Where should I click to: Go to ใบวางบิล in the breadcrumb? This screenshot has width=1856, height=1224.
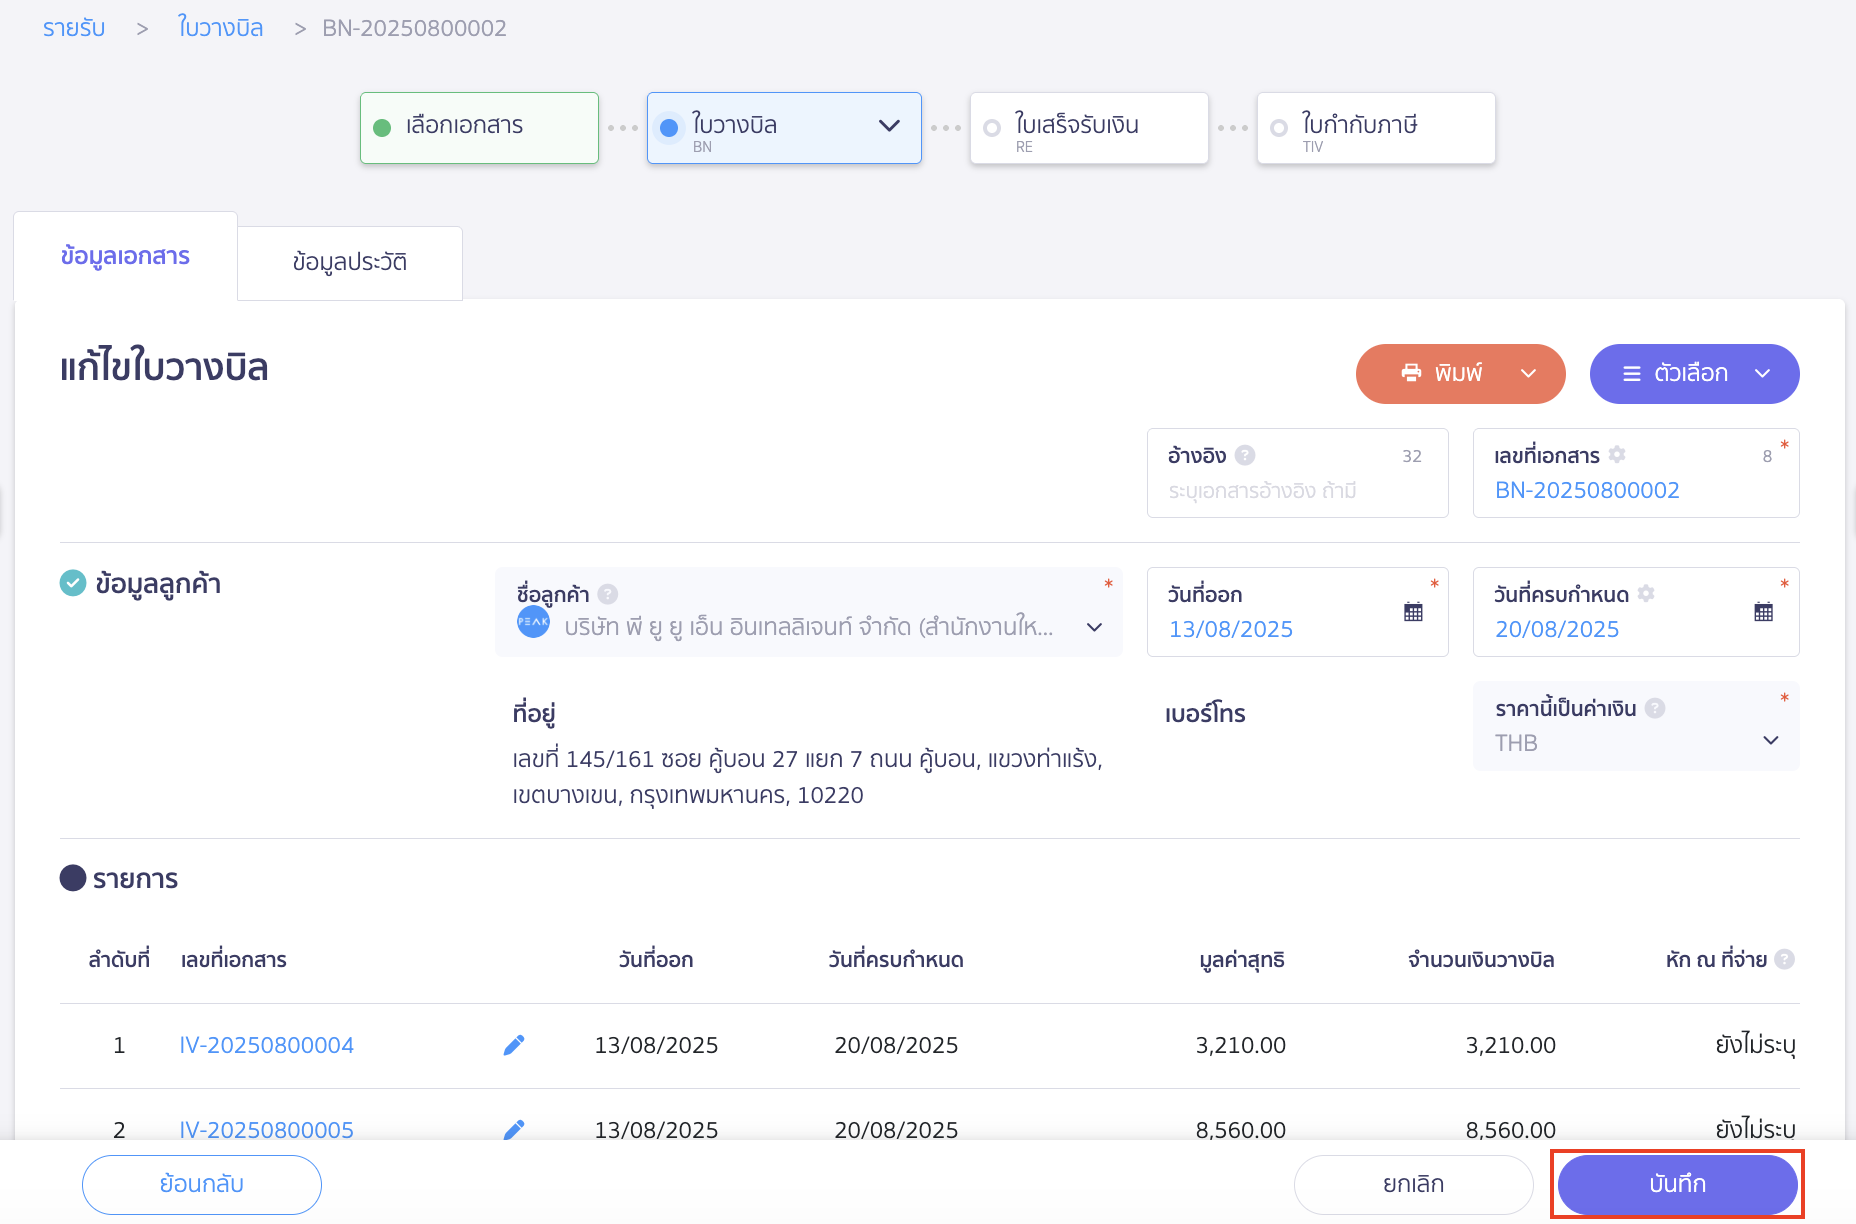click(x=220, y=28)
